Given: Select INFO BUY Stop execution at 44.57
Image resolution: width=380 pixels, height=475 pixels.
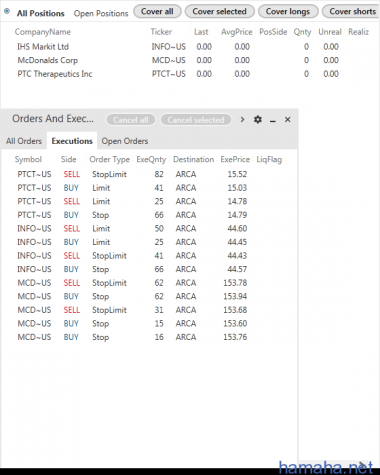Looking at the screenshot, I should 149,269.
